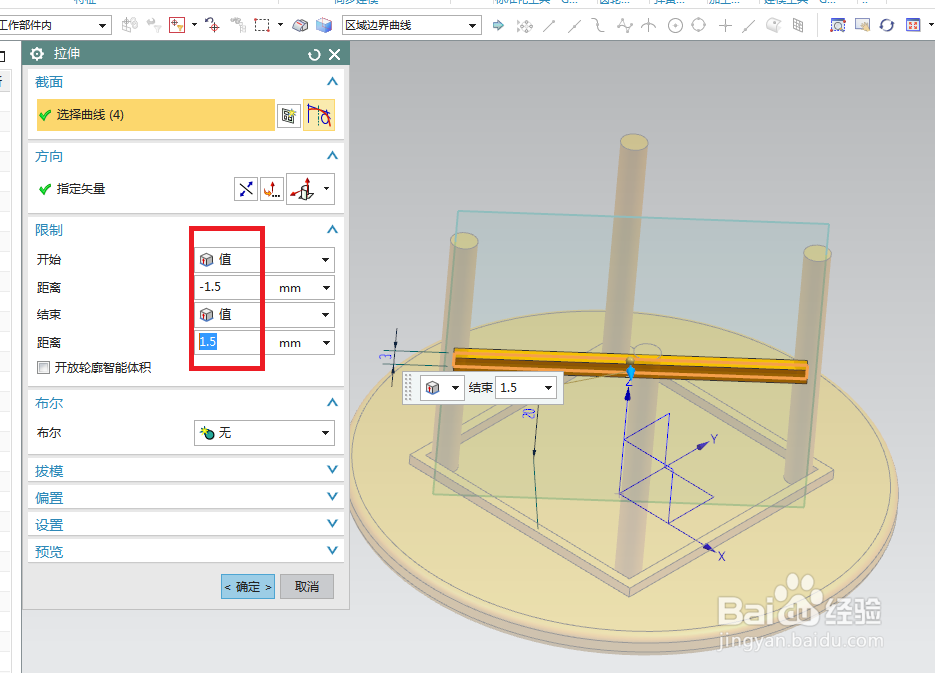Click the sketch section icon beside 选择曲线
Viewport: 935px width, 673px height.
pyautogui.click(x=289, y=116)
